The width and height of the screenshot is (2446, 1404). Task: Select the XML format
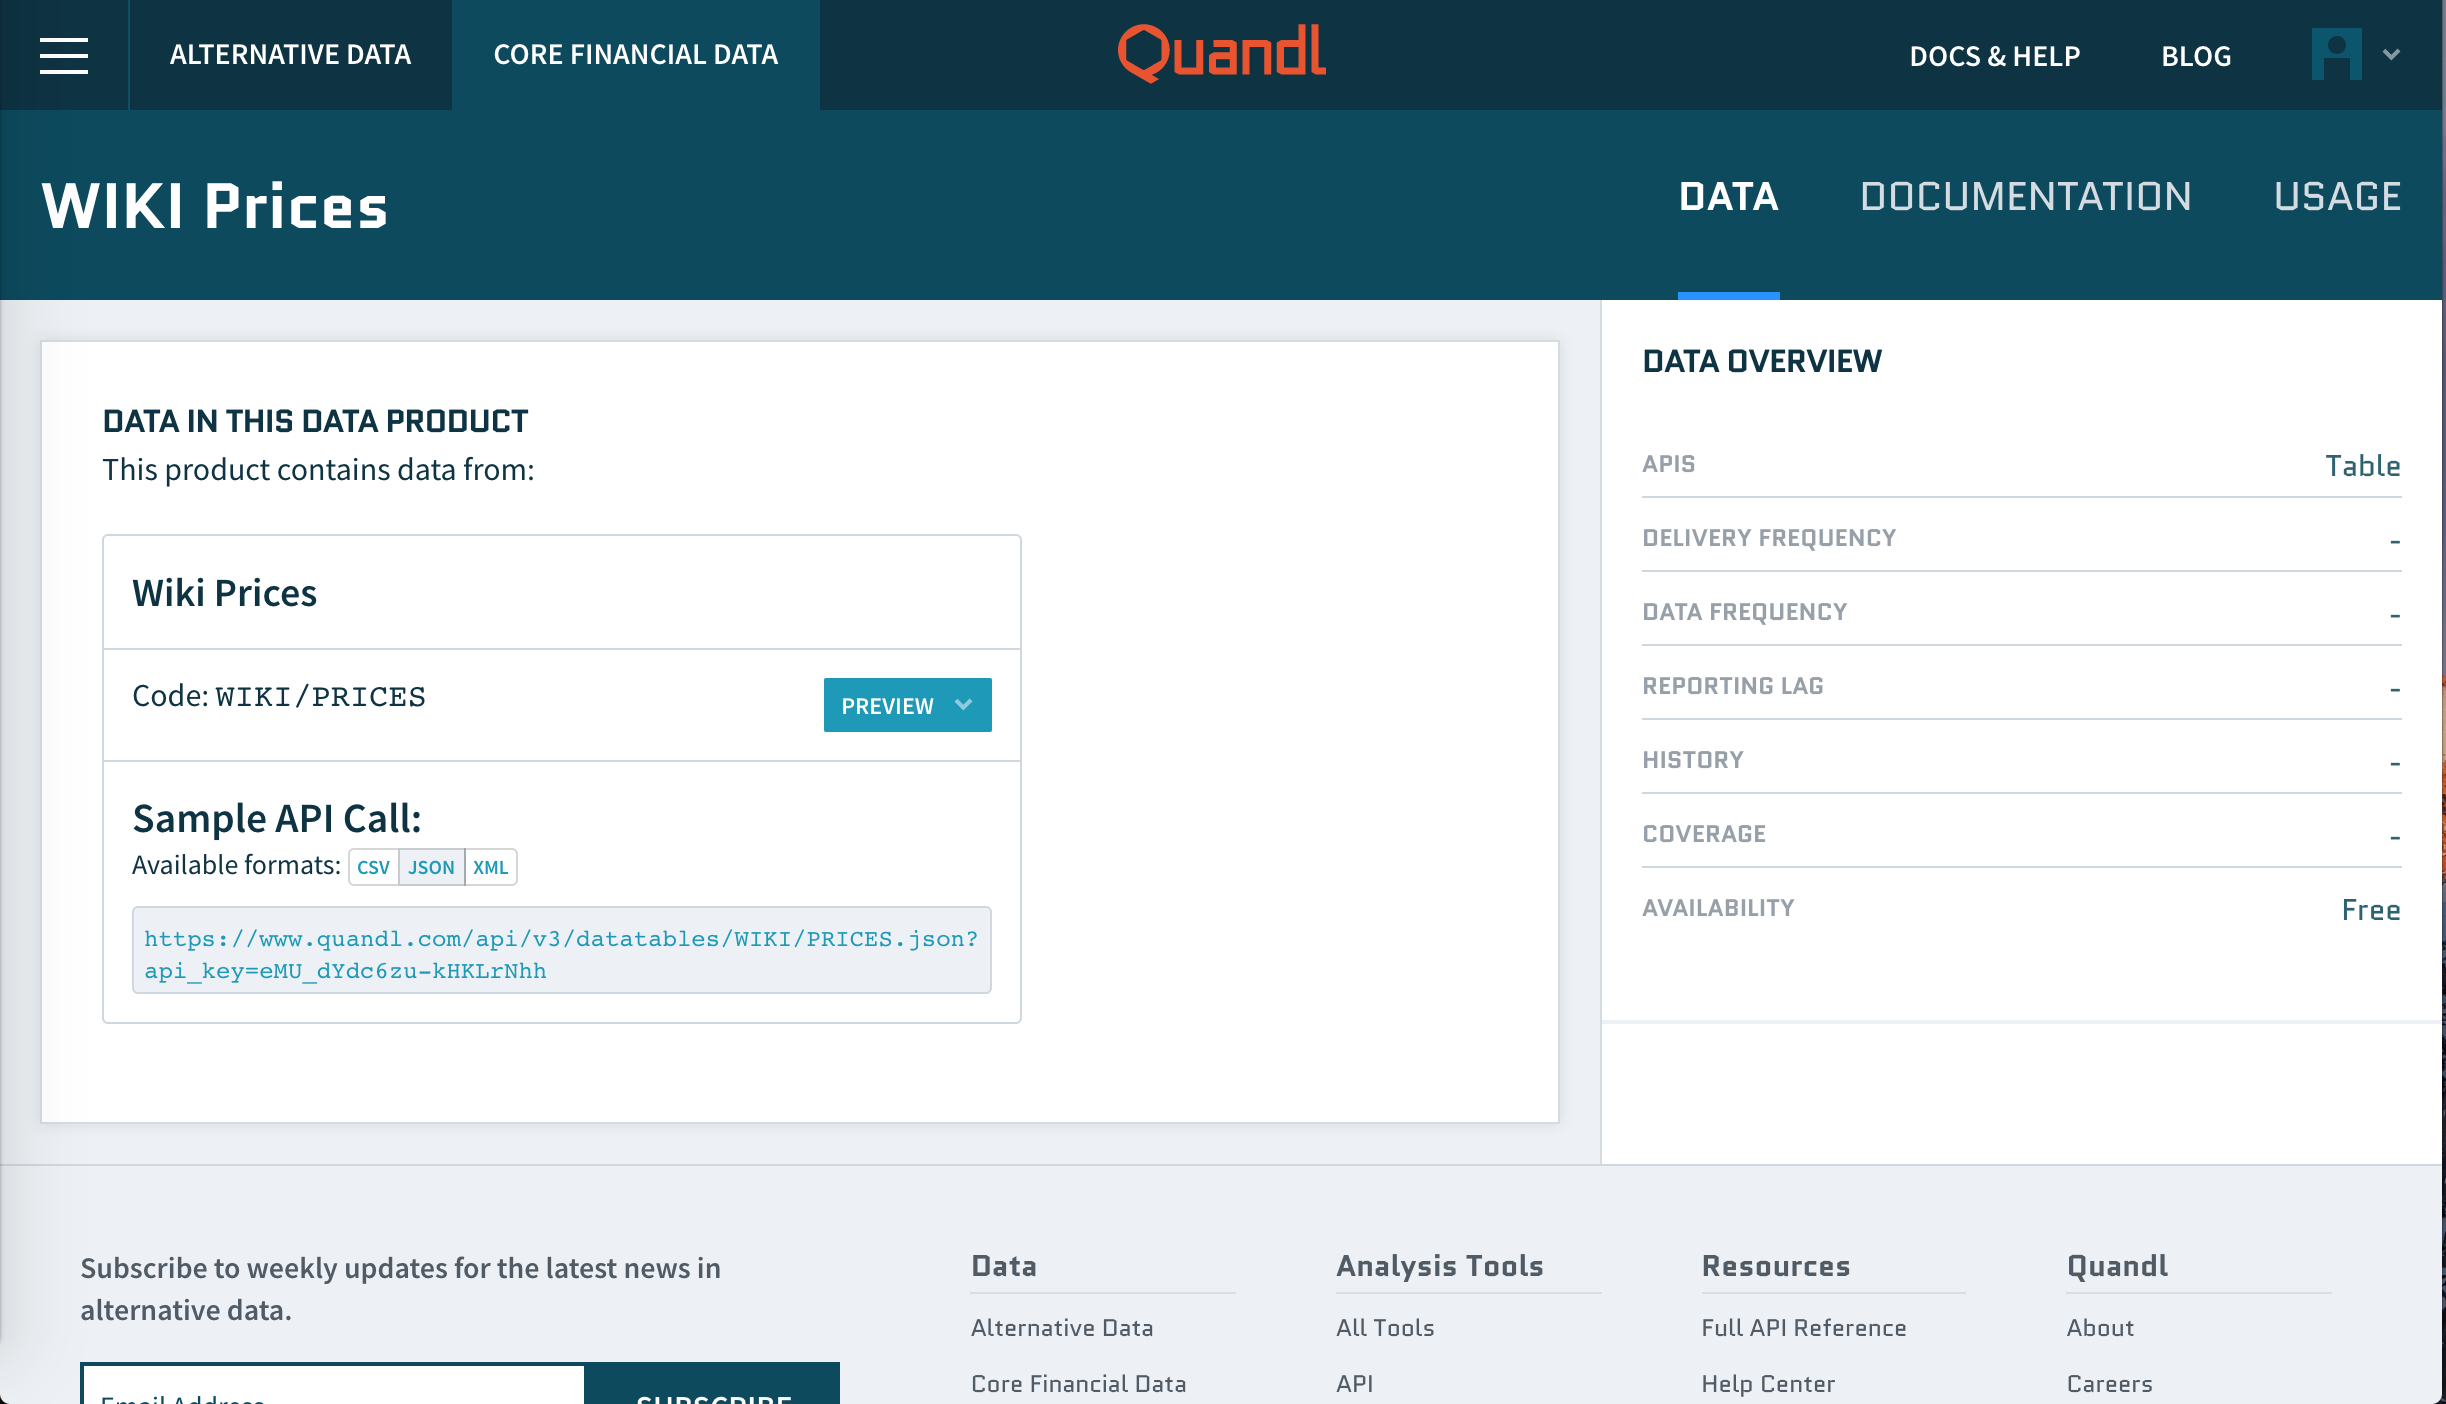pyautogui.click(x=490, y=867)
